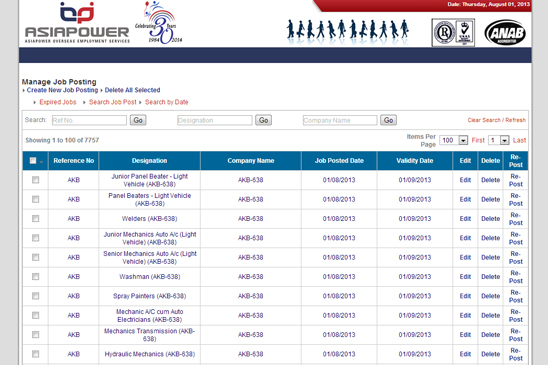548x365 pixels.
Task: Focus the Designation search field
Action: click(x=215, y=120)
